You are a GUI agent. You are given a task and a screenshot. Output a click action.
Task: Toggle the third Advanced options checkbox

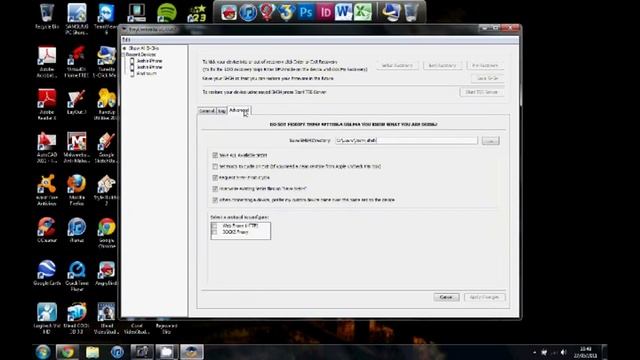click(x=215, y=178)
